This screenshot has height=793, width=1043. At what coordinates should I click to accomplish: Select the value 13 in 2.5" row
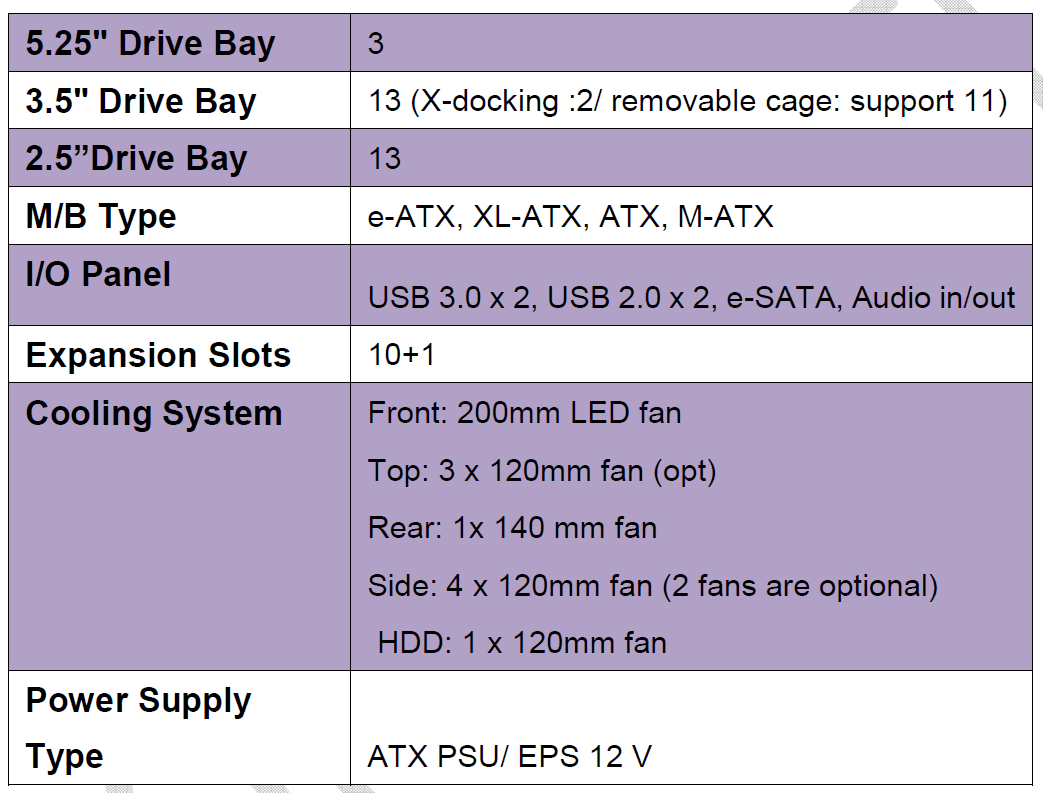(385, 159)
